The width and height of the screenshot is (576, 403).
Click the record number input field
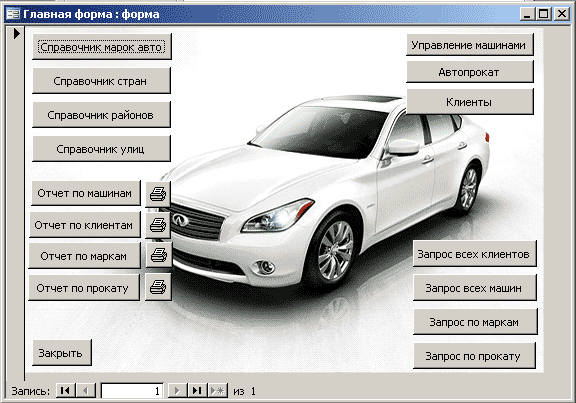coord(132,391)
